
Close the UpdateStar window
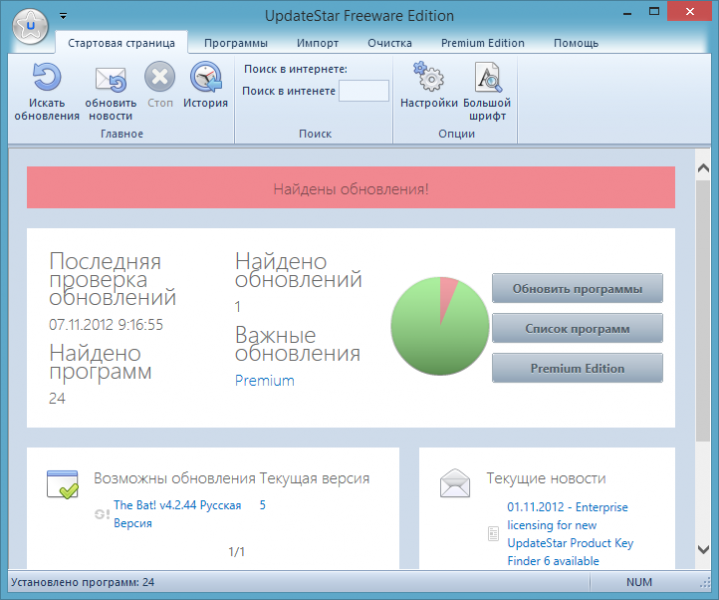(689, 12)
